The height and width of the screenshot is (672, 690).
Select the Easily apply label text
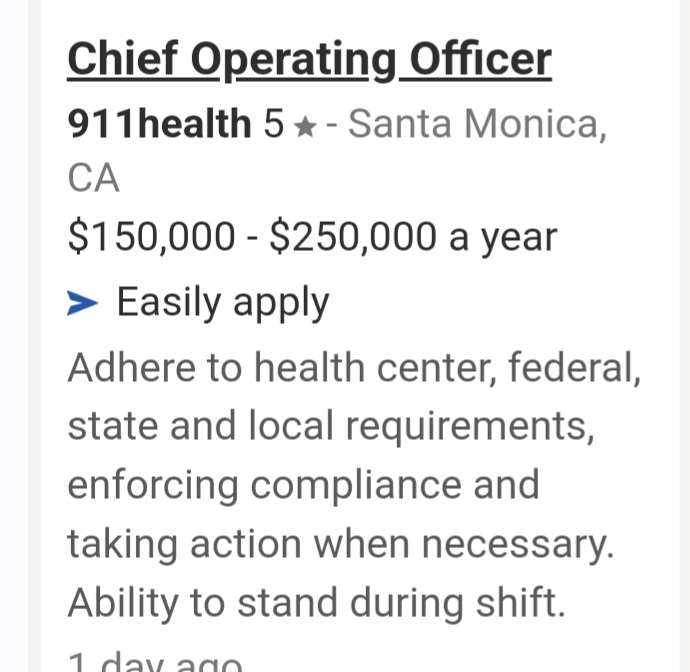[x=223, y=302]
